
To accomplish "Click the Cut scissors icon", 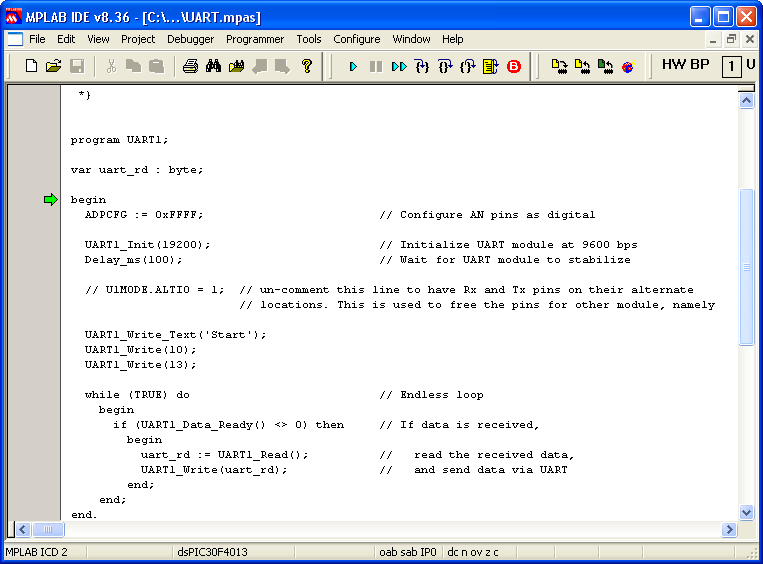I will tap(111, 66).
